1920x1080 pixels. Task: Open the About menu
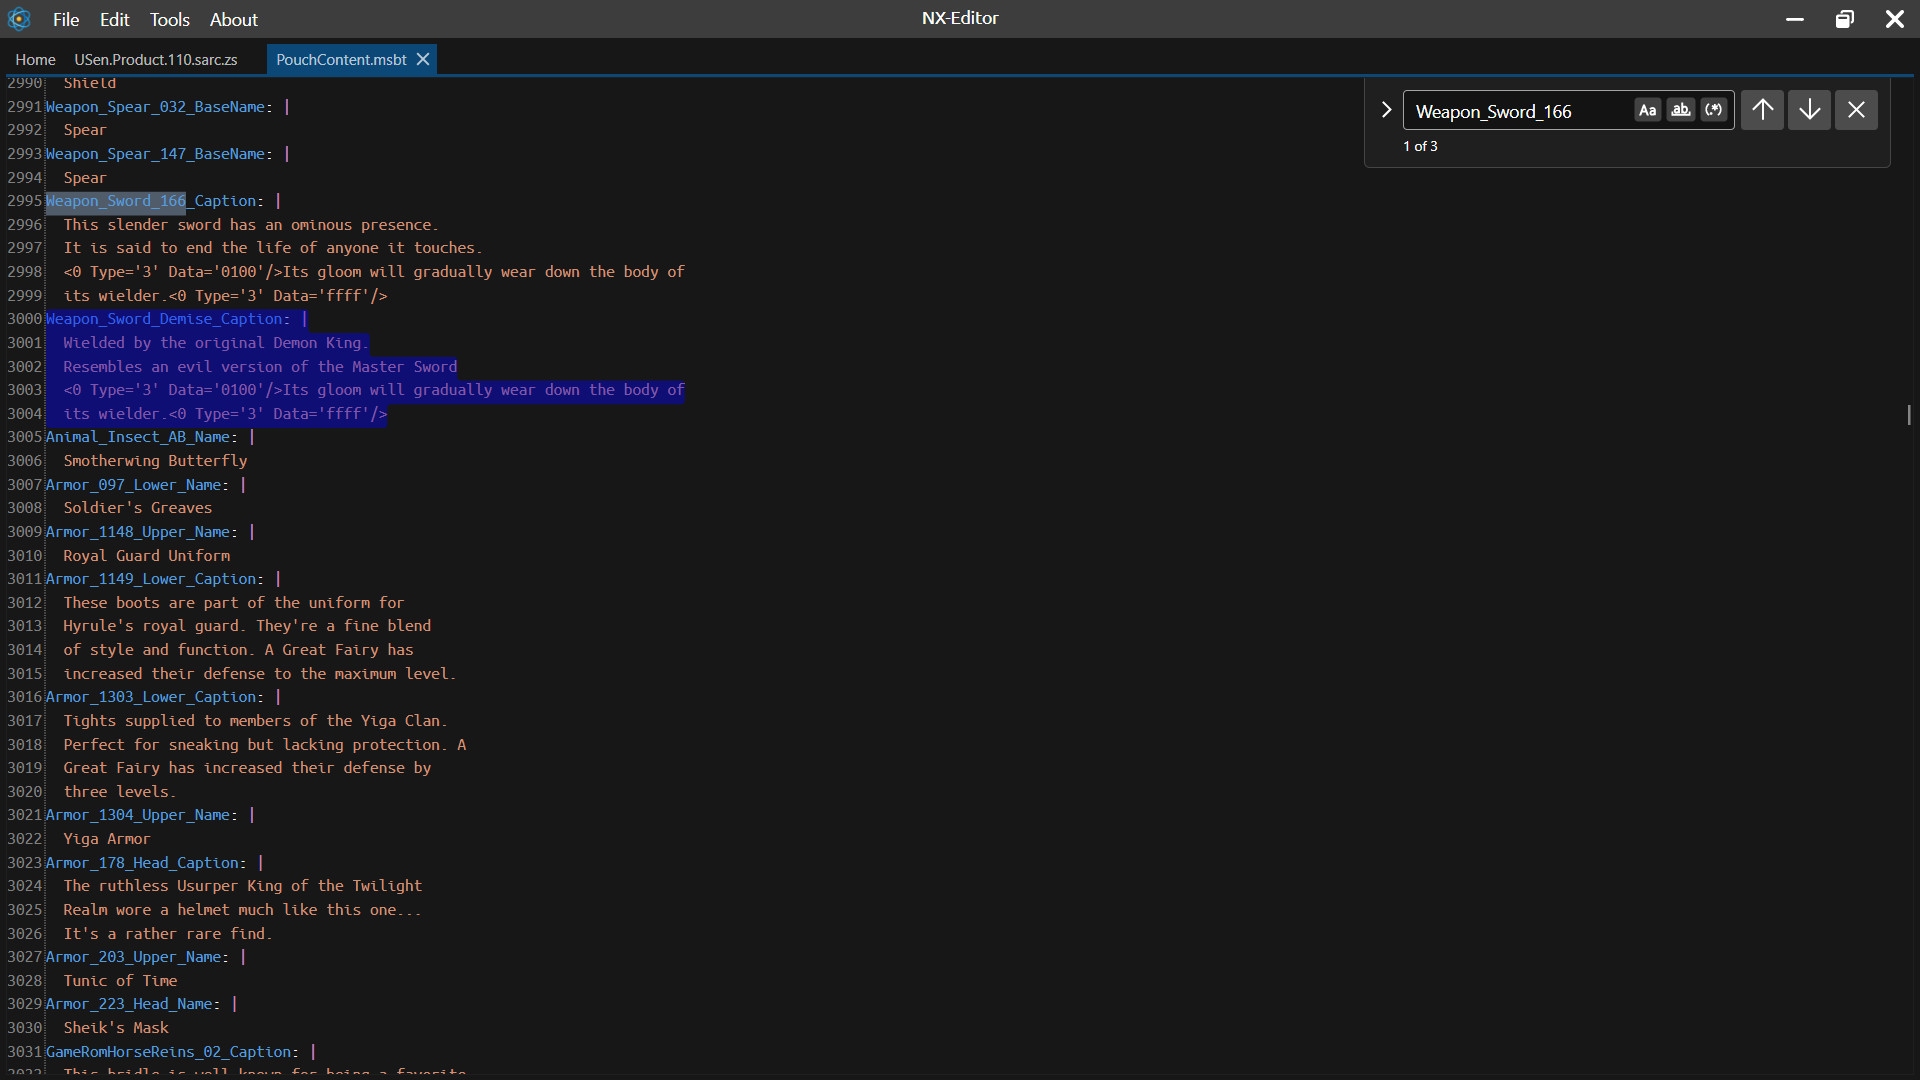tap(233, 20)
